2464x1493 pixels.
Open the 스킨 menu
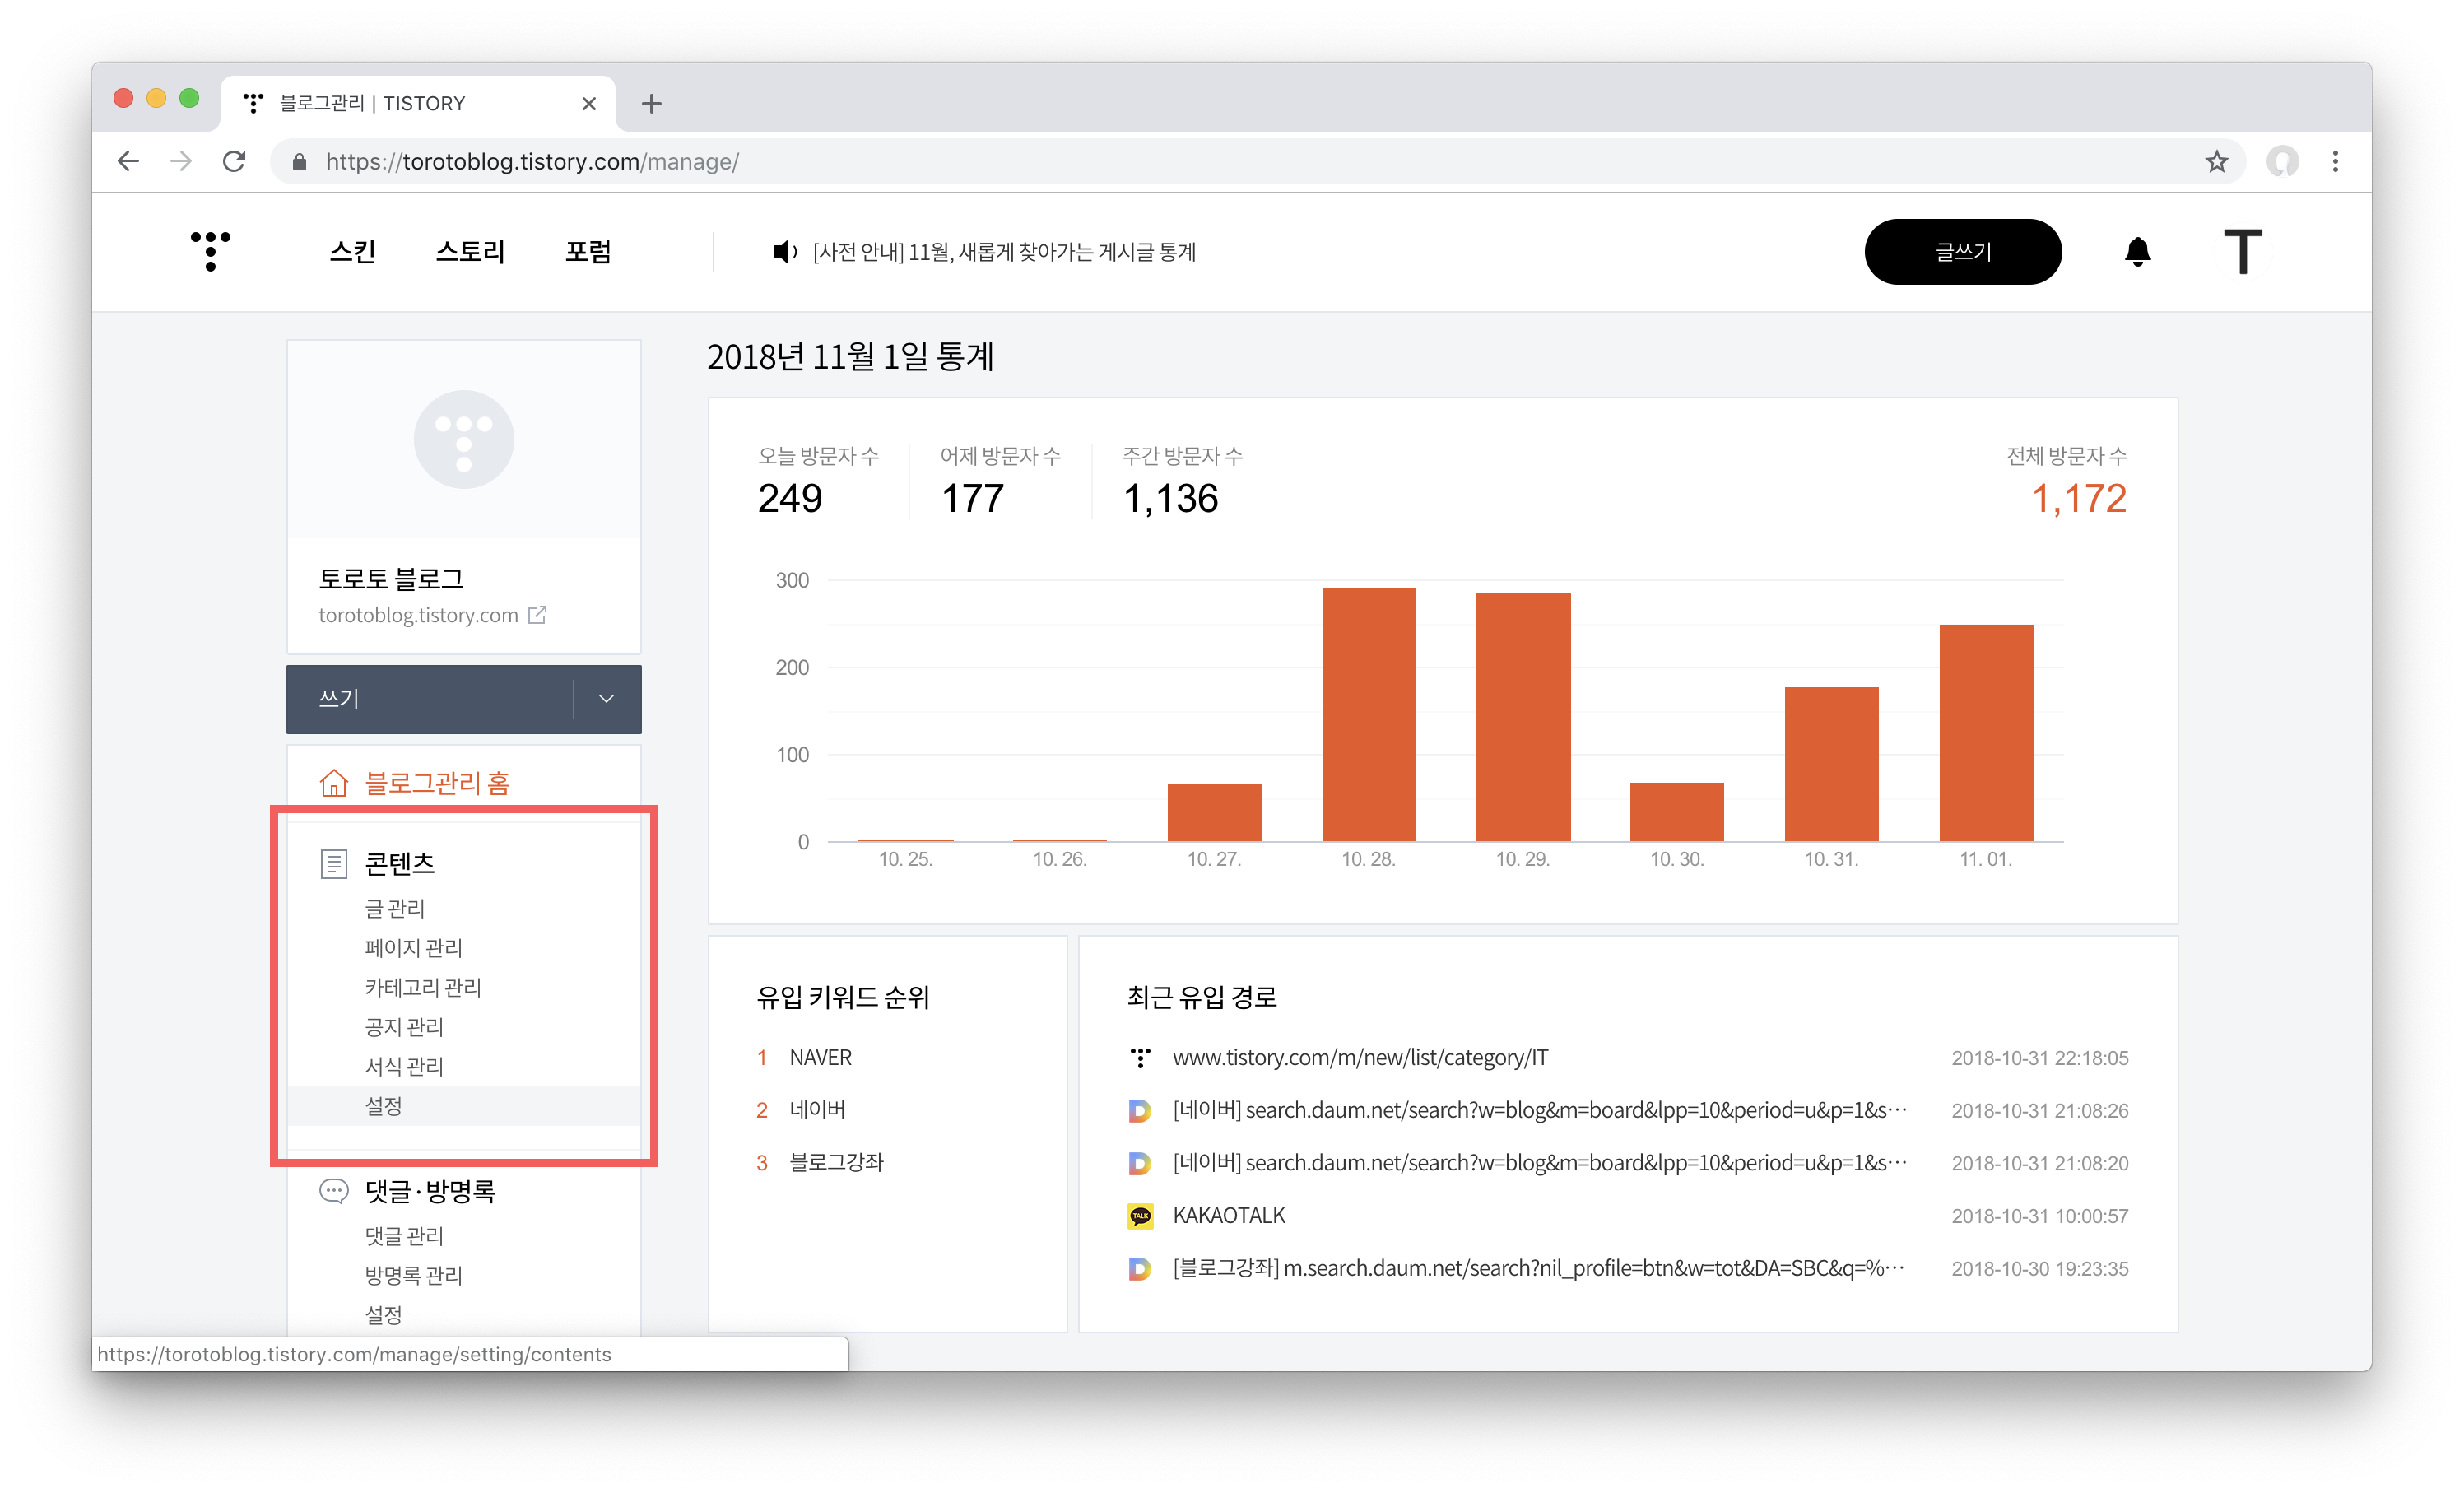(x=352, y=252)
